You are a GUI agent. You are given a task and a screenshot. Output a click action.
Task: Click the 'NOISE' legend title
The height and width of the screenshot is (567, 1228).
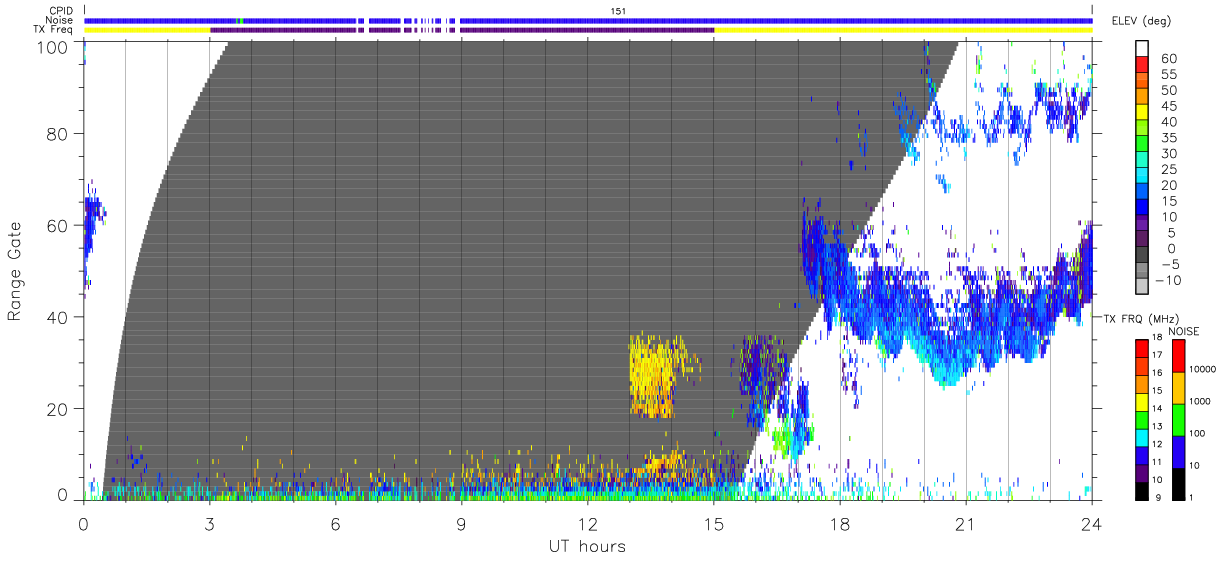pyautogui.click(x=1184, y=331)
